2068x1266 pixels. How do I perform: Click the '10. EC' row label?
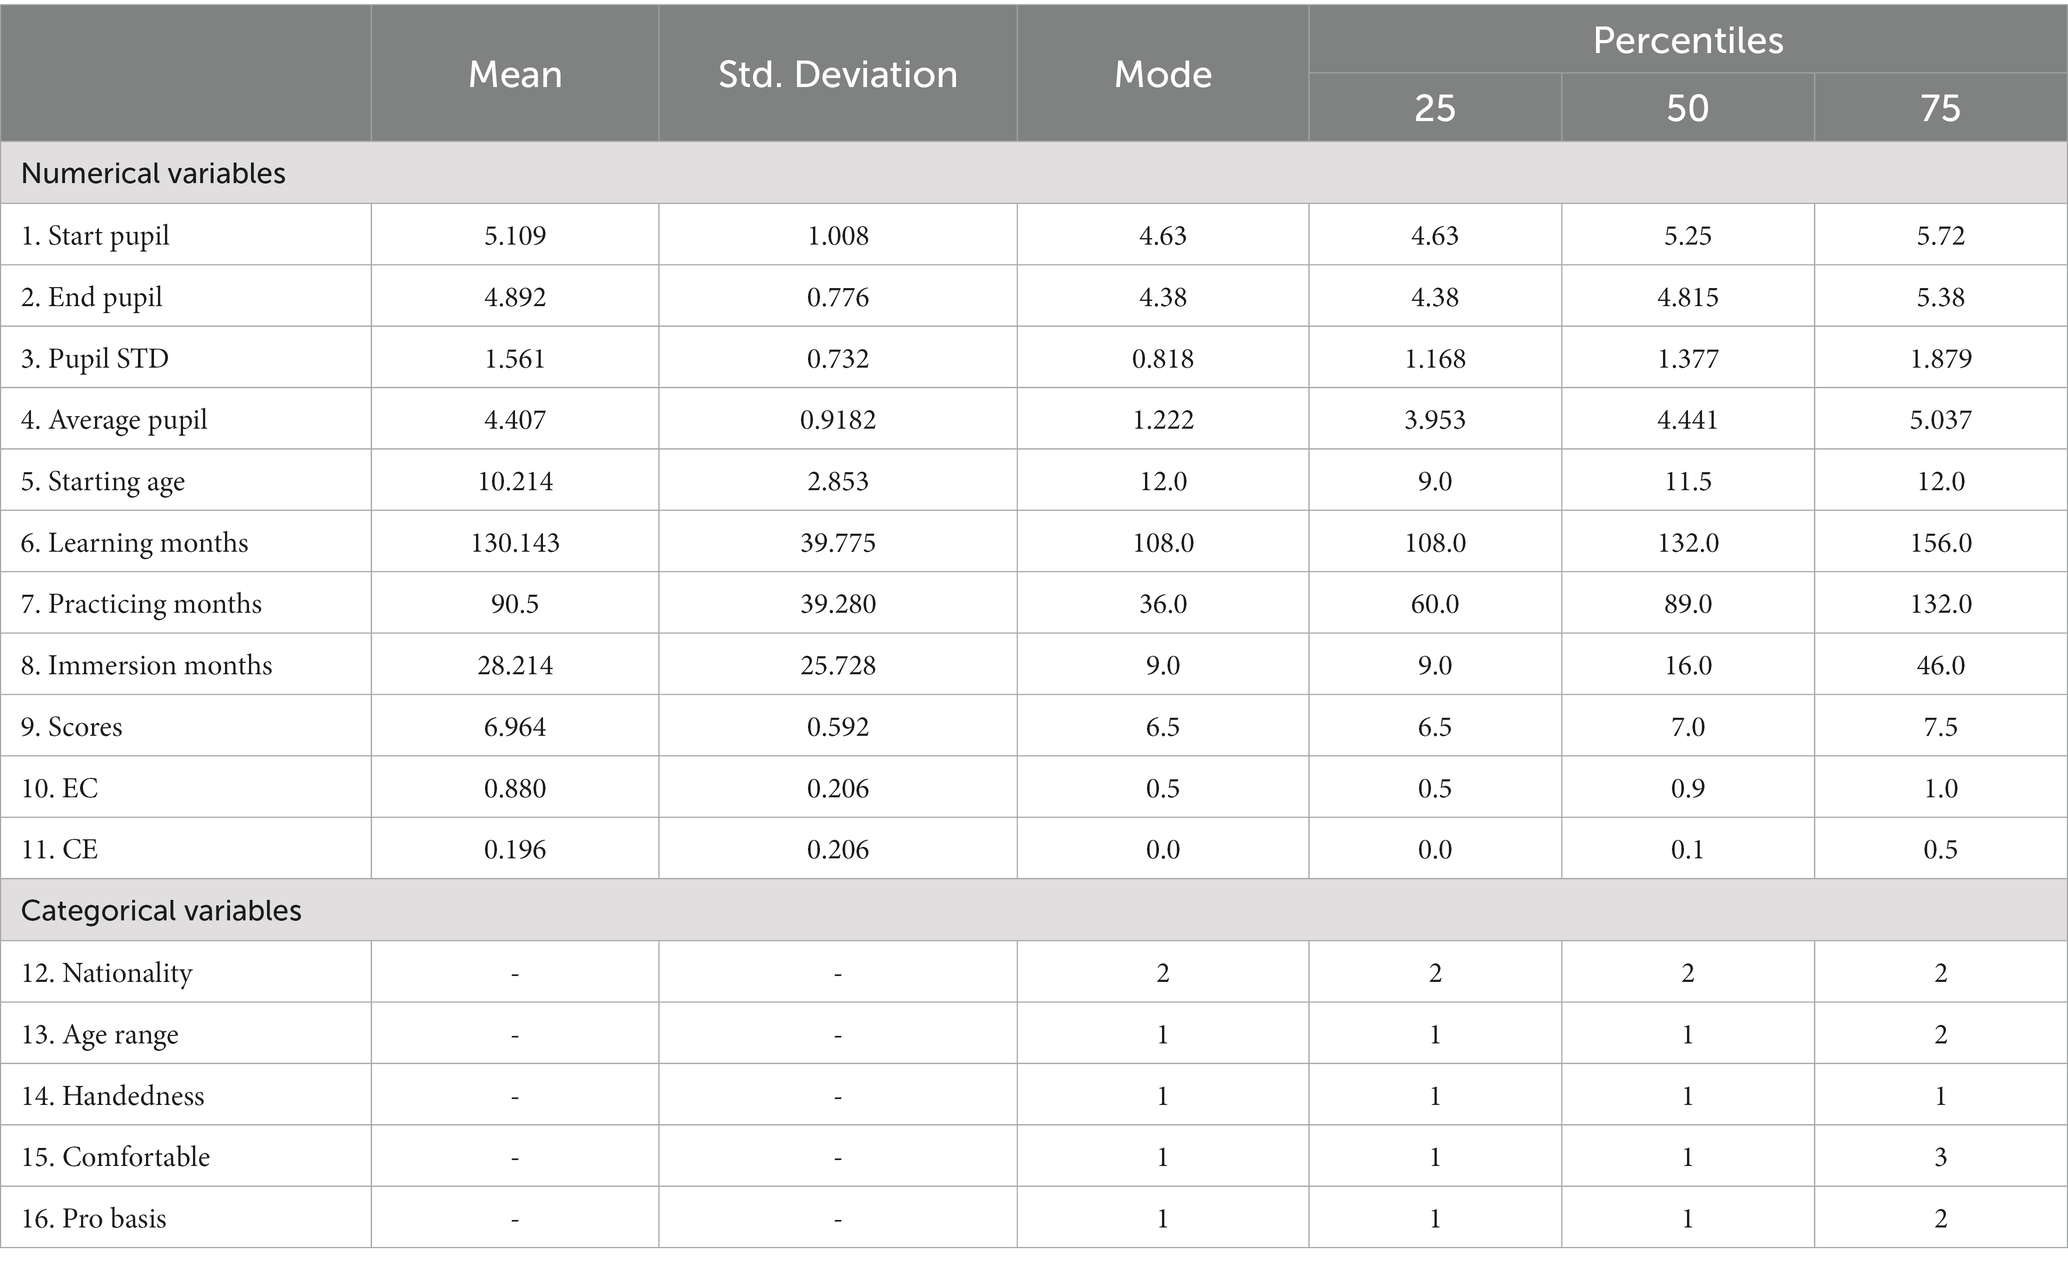[x=60, y=789]
